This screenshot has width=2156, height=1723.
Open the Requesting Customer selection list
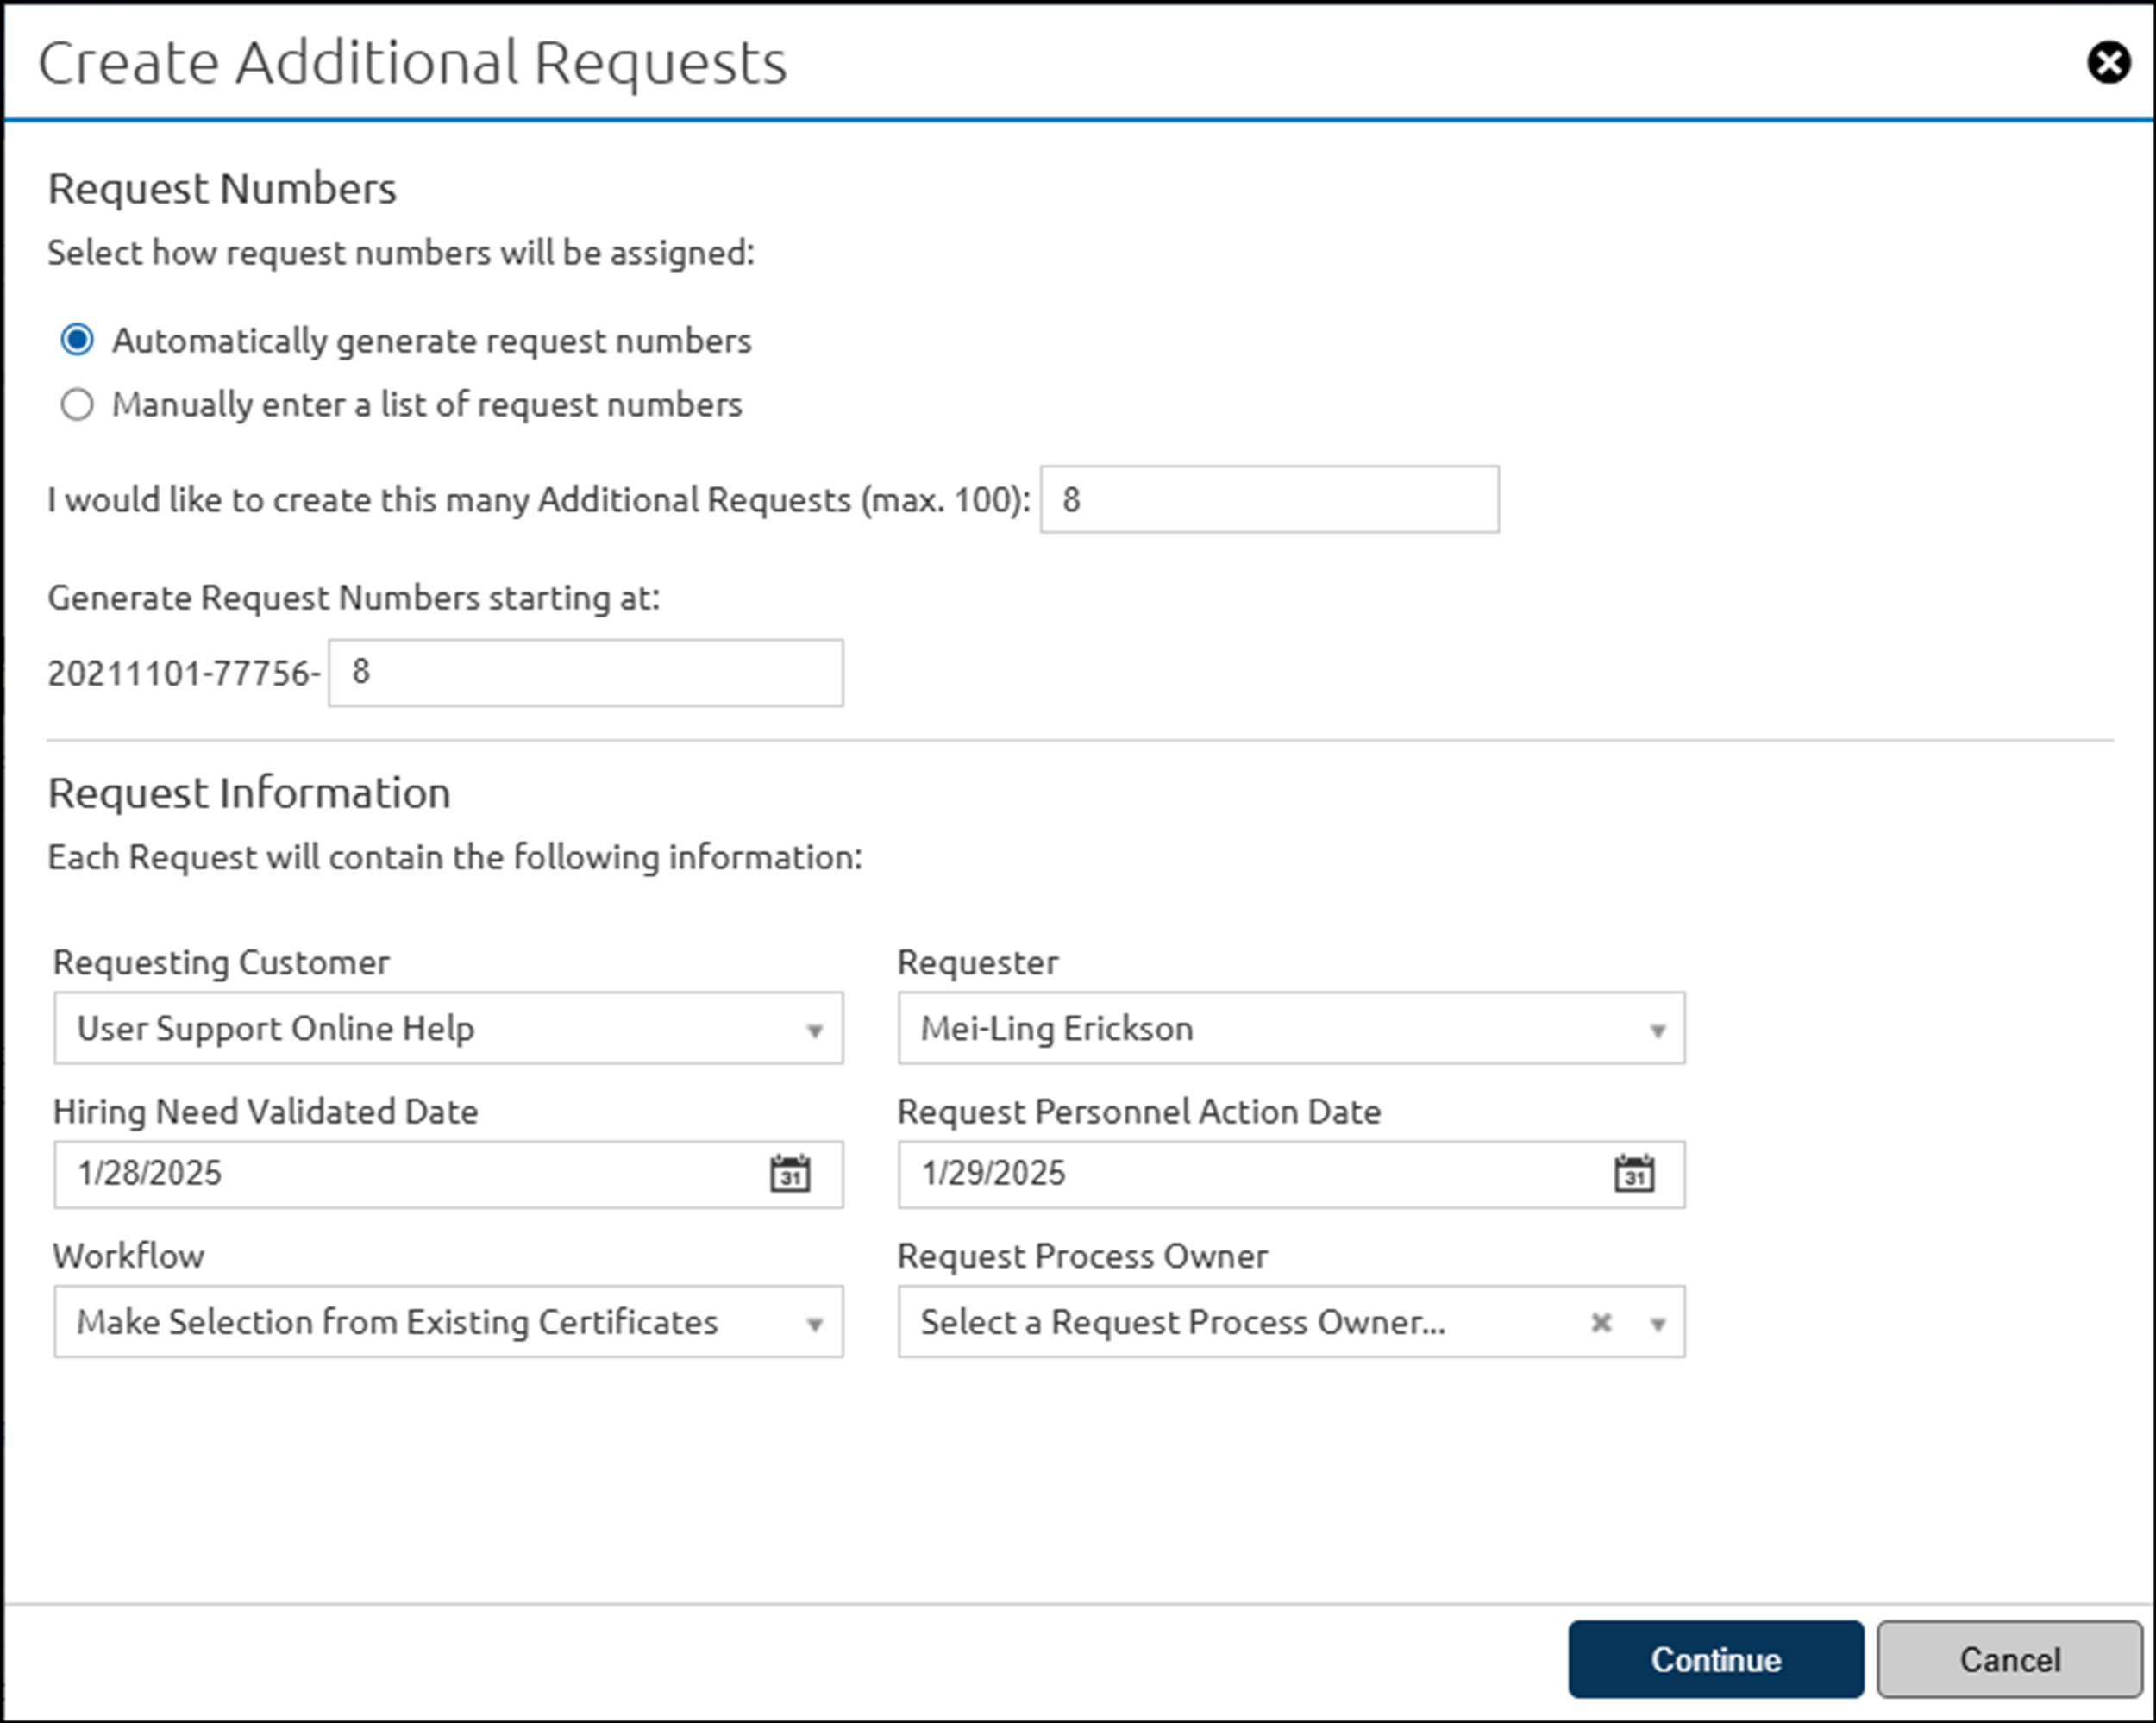pos(447,1028)
